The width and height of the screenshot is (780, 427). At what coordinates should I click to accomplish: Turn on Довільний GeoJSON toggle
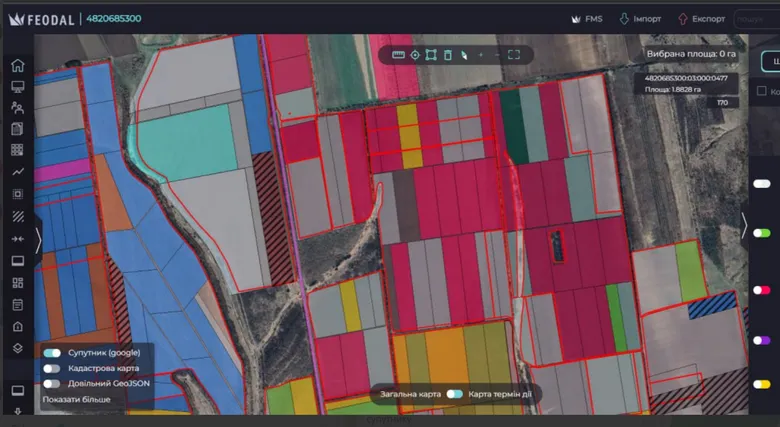pos(52,384)
